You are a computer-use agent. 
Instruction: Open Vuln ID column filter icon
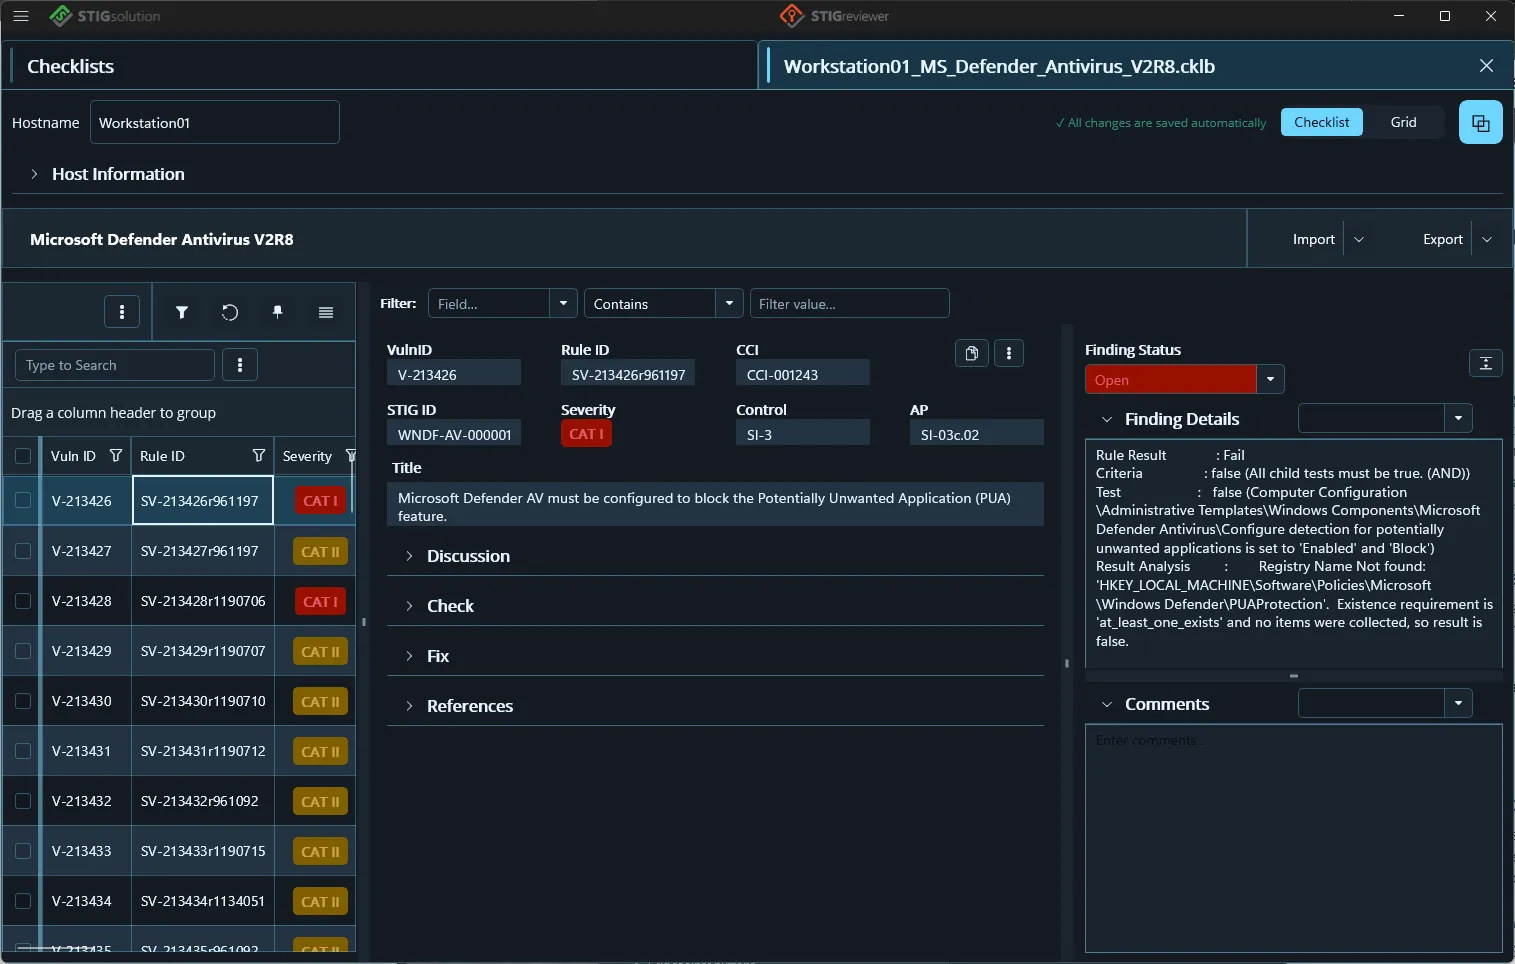(116, 456)
